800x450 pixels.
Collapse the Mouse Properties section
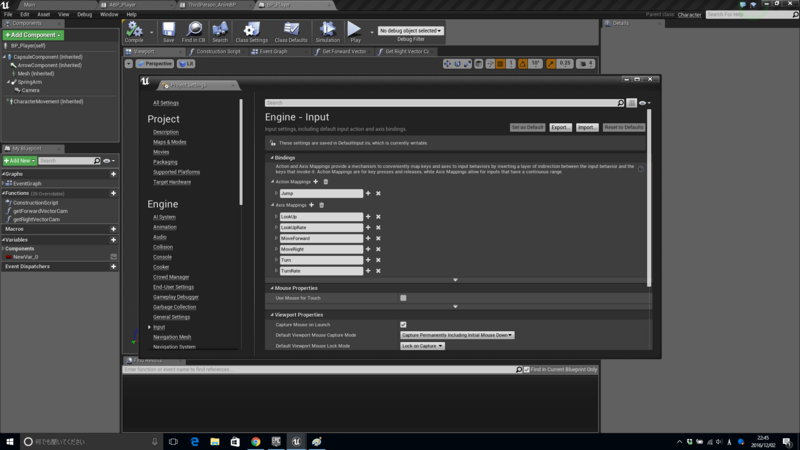pyautogui.click(x=272, y=288)
